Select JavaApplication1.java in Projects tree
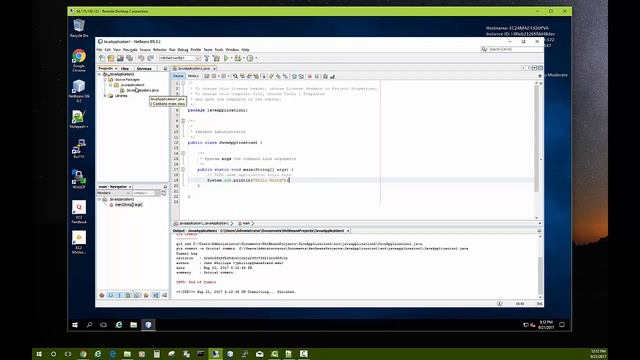 click(142, 90)
